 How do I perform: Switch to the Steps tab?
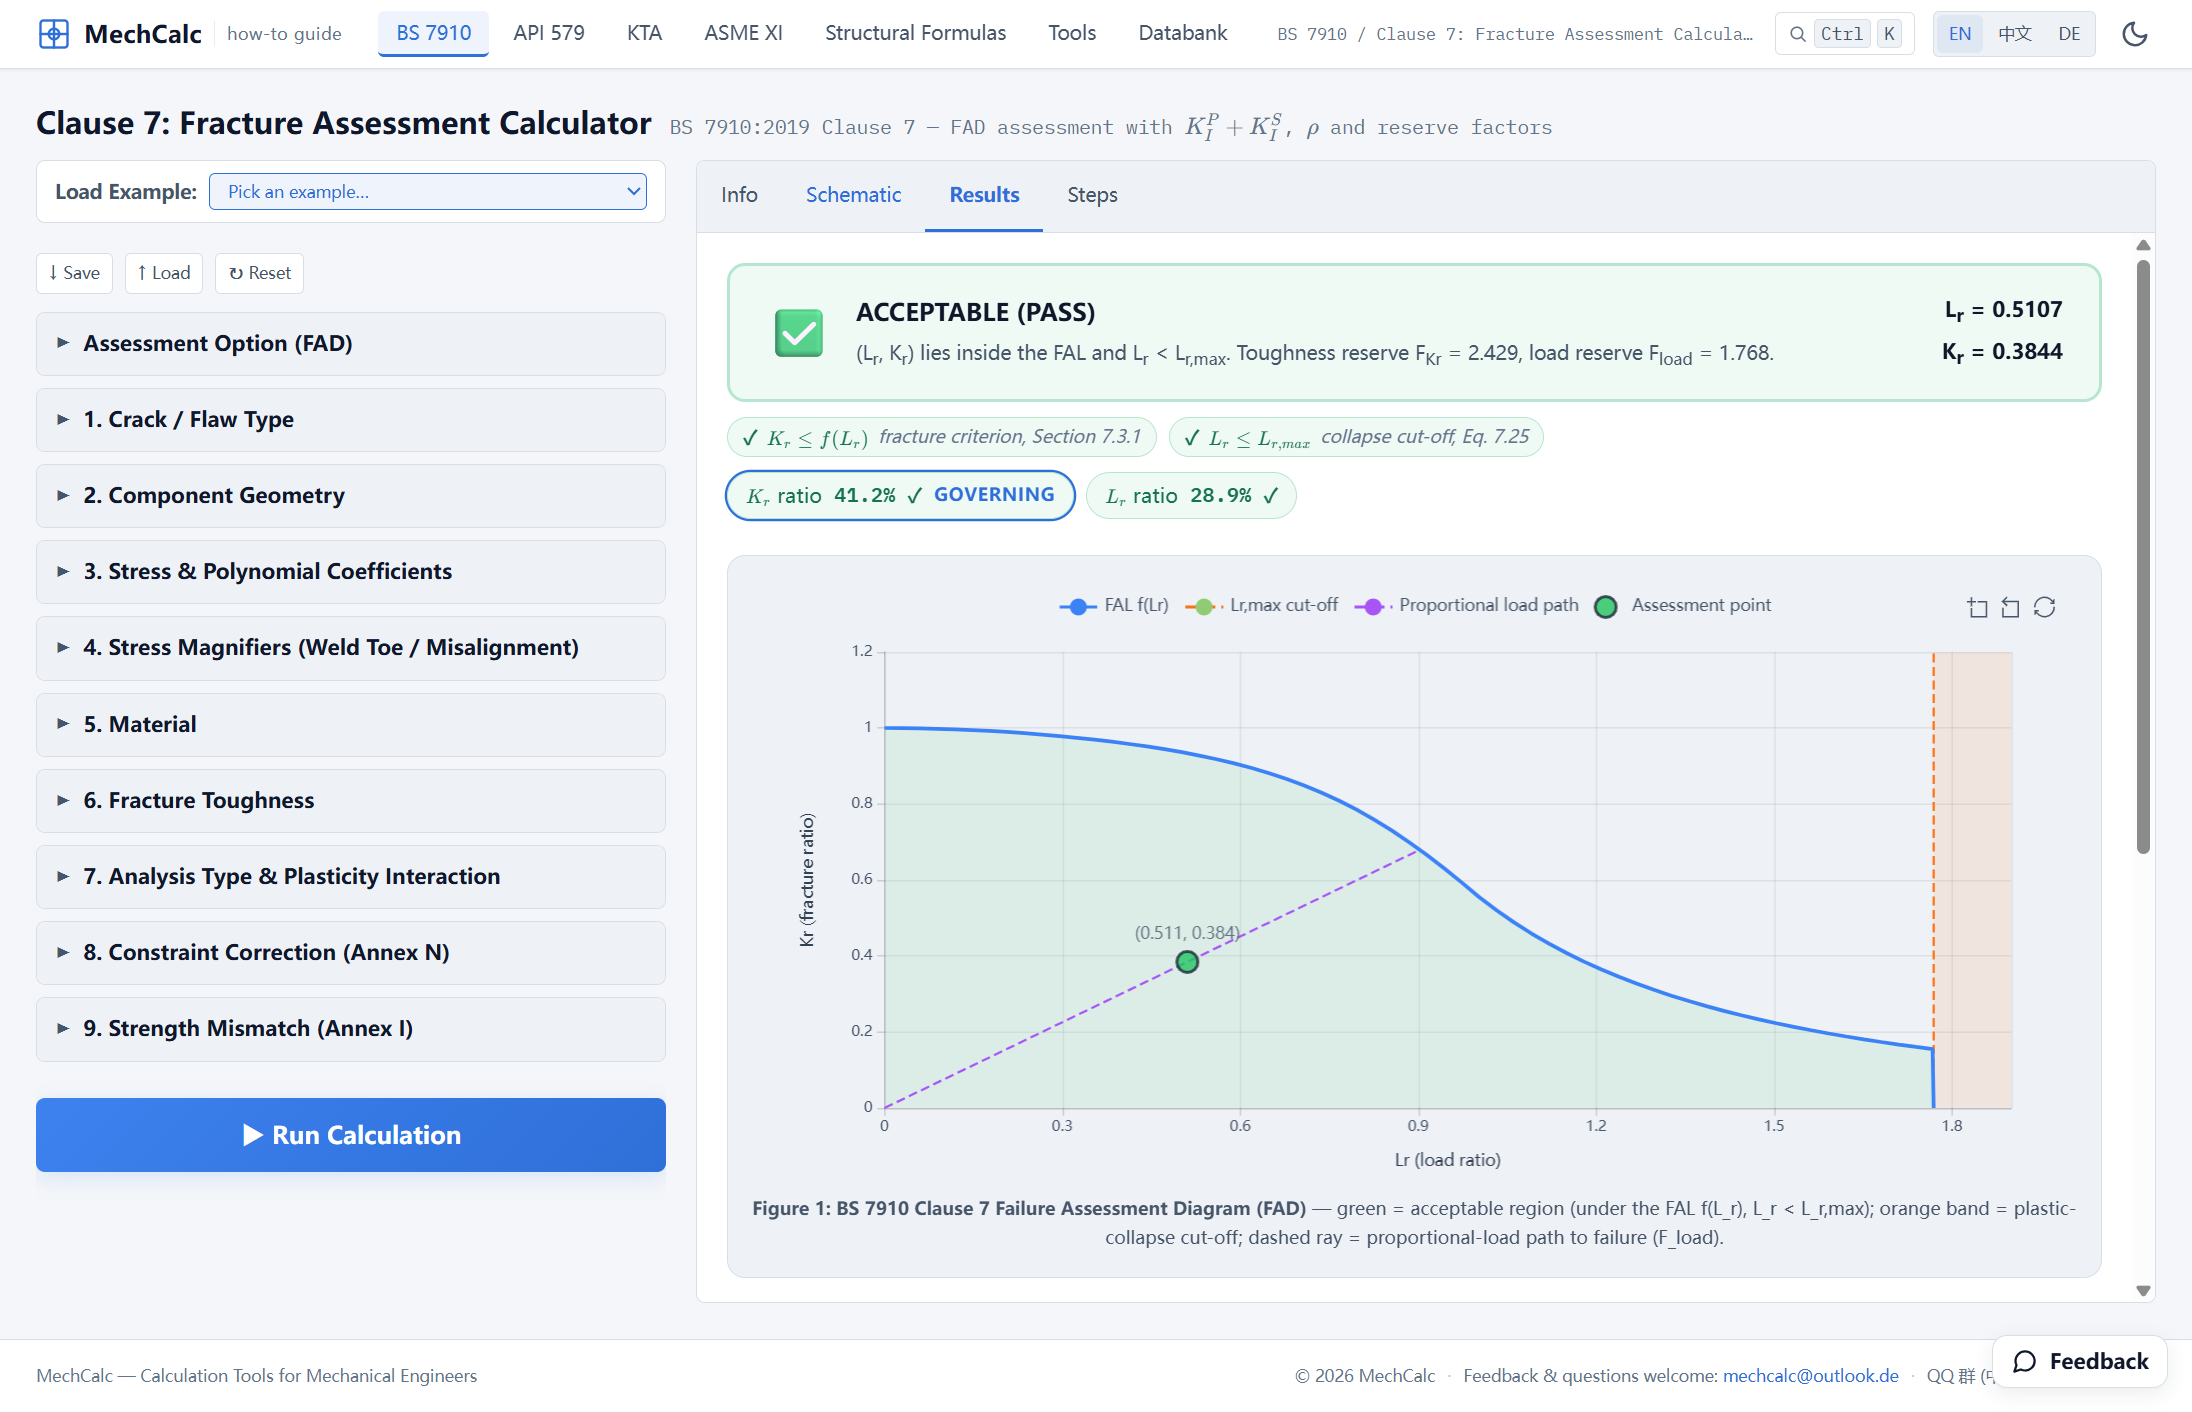tap(1092, 195)
